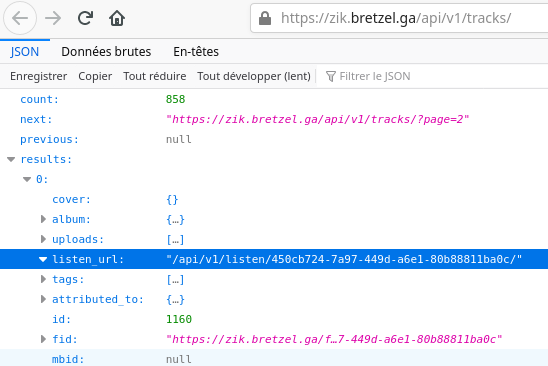Select the mbid key
This screenshot has width=548, height=366.
click(68, 359)
